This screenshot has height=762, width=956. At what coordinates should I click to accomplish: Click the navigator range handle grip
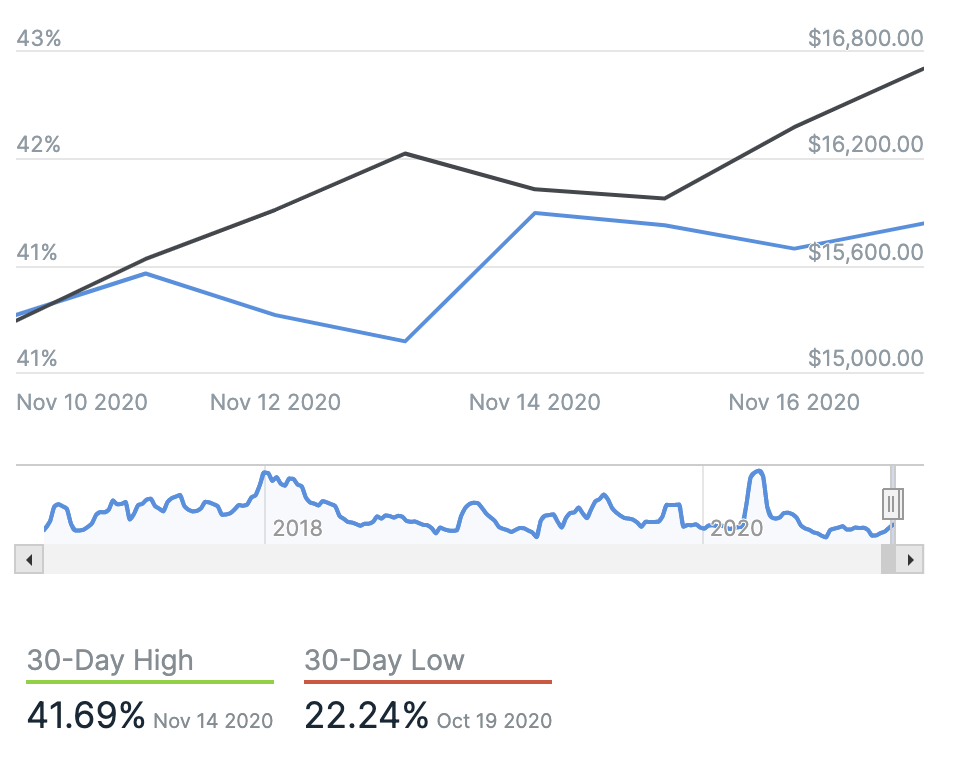893,504
